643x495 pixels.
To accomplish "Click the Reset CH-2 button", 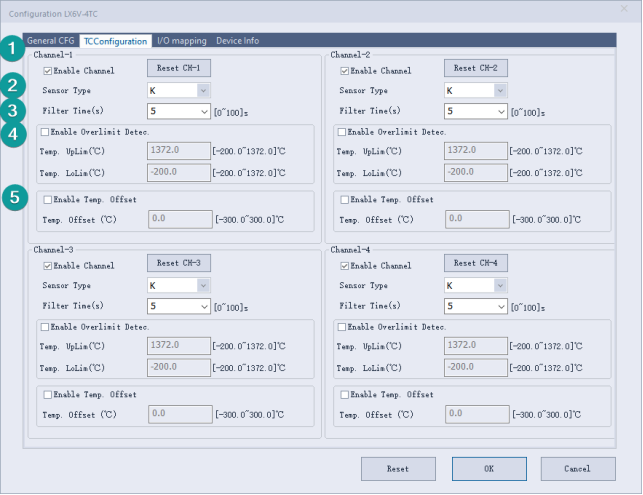I will pos(476,68).
